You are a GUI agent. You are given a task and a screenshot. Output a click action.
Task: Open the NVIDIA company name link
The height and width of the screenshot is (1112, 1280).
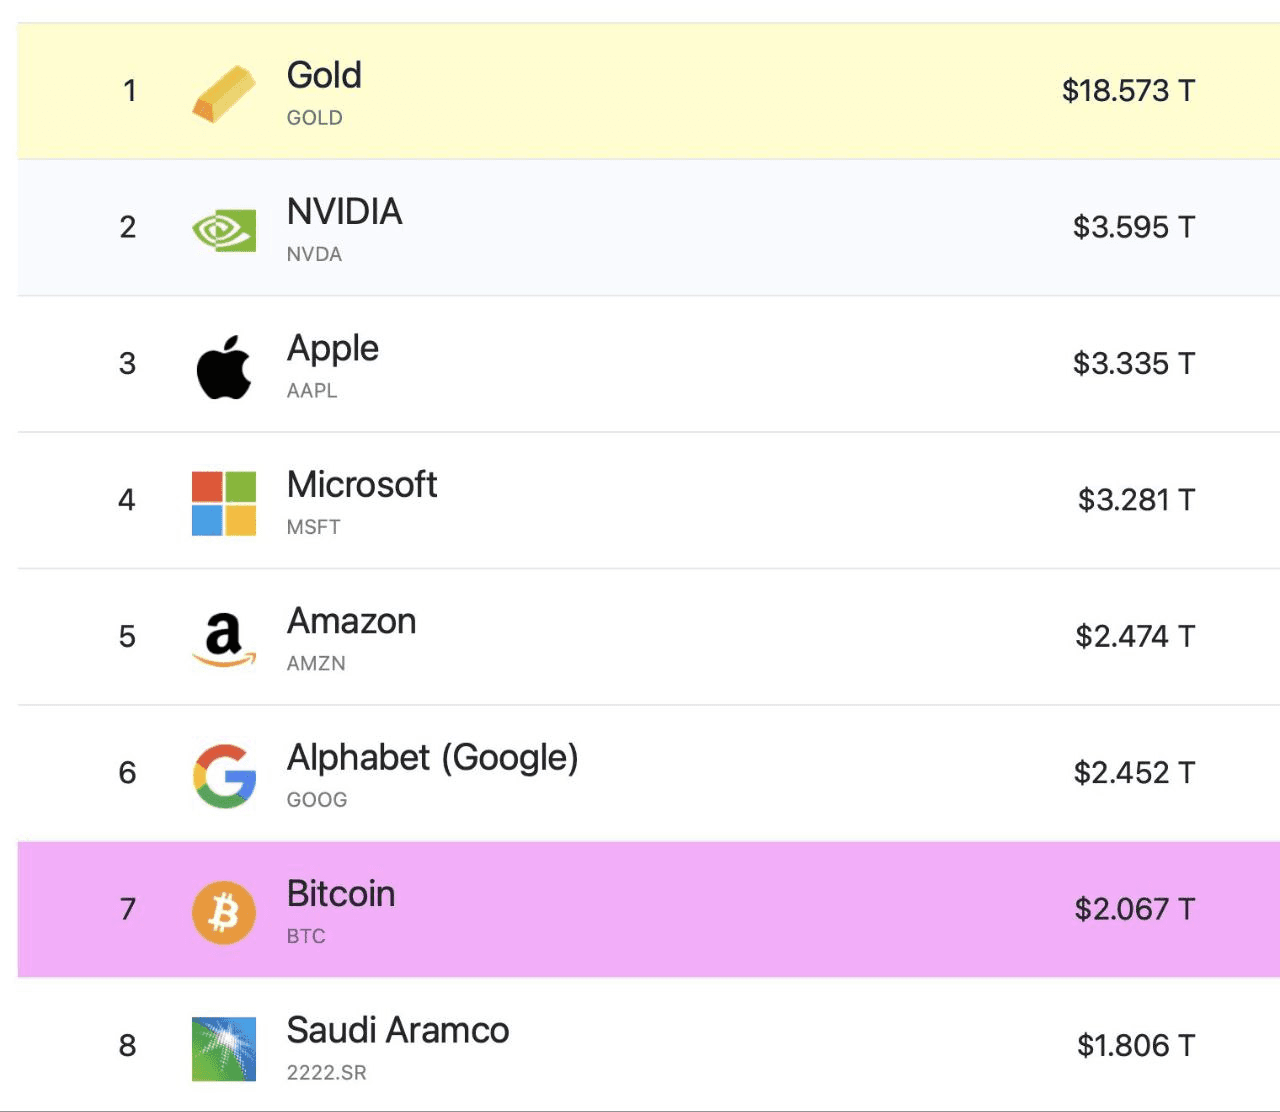click(345, 211)
